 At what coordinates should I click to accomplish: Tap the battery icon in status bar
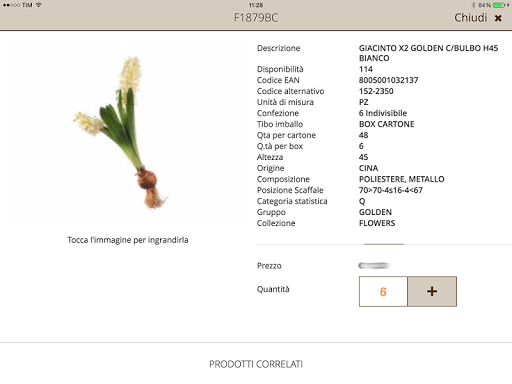498,5
